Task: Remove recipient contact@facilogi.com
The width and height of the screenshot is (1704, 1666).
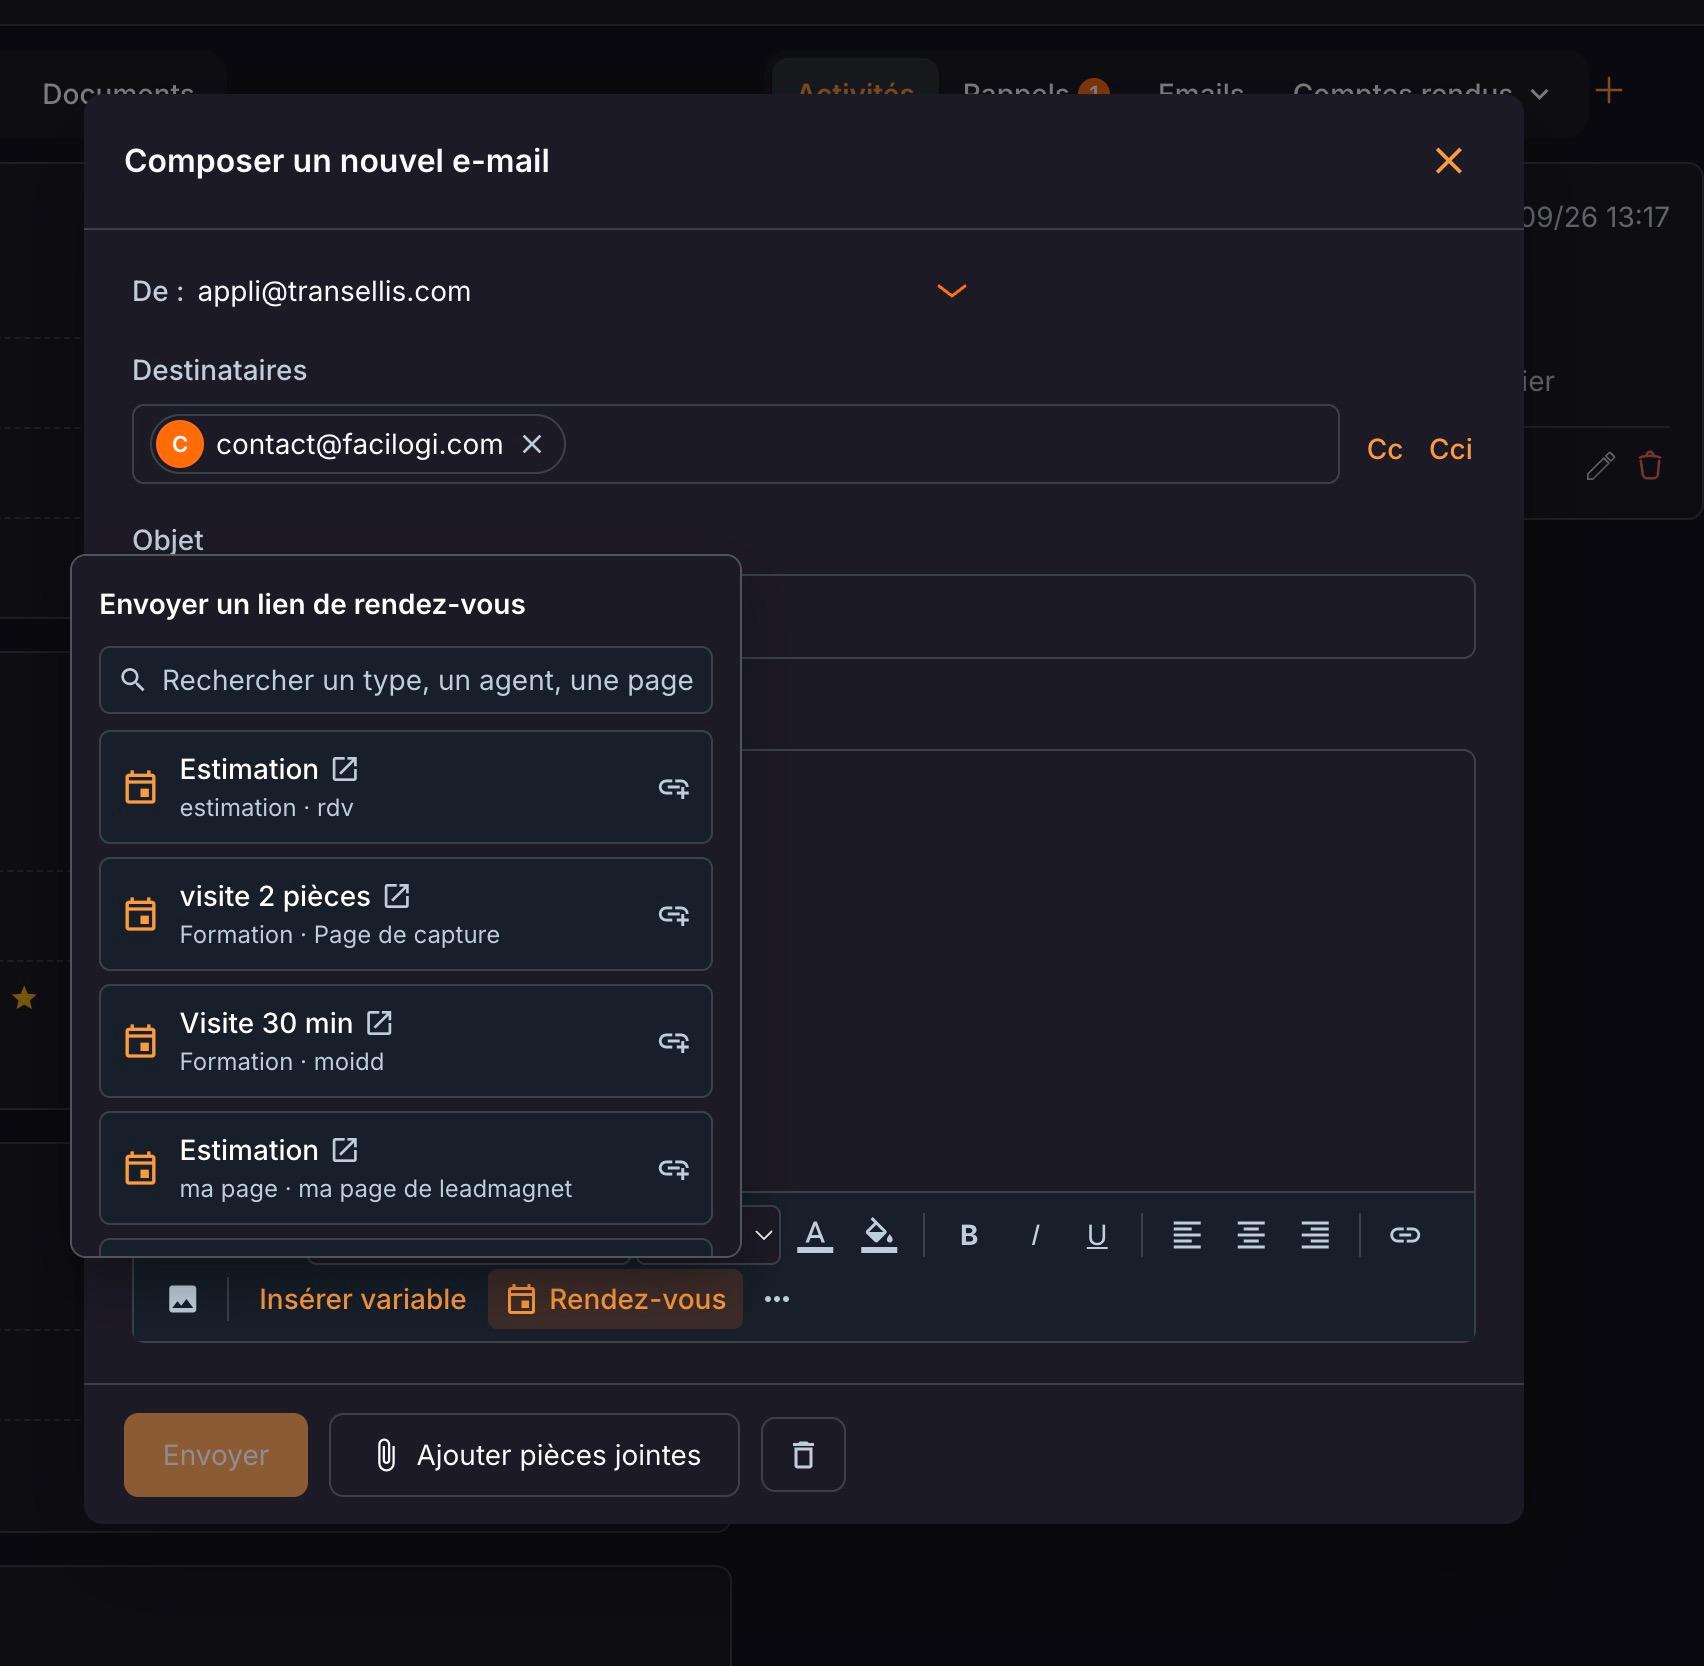Action: pos(532,444)
